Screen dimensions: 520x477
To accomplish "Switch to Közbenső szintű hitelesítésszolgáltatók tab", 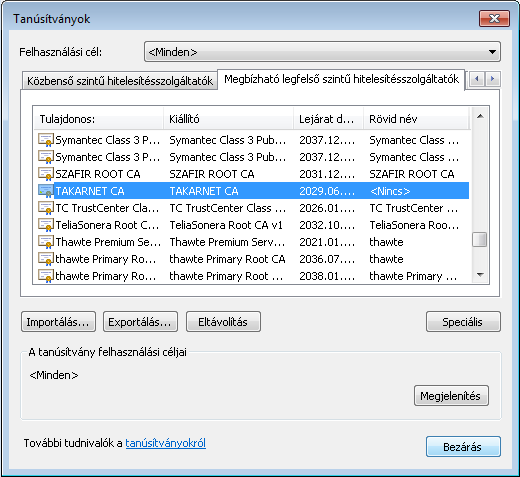I will pyautogui.click(x=120, y=81).
